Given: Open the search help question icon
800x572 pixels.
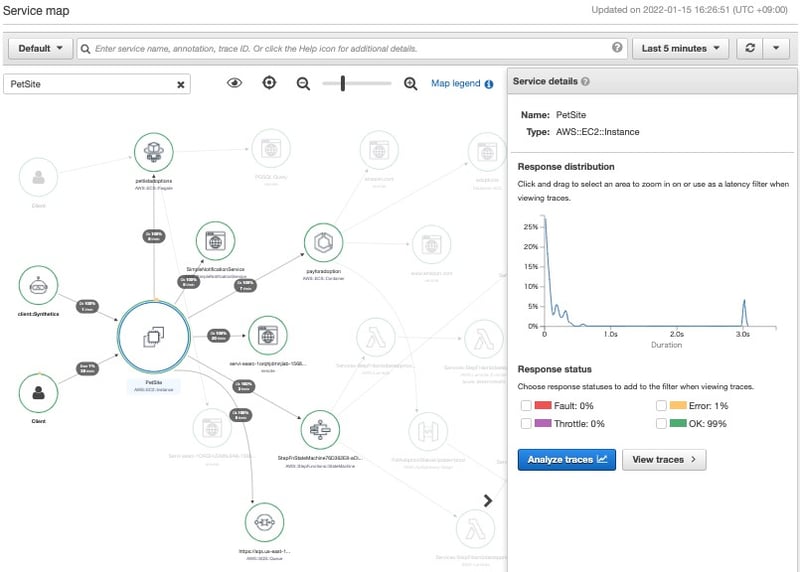Looking at the screenshot, I should [617, 47].
